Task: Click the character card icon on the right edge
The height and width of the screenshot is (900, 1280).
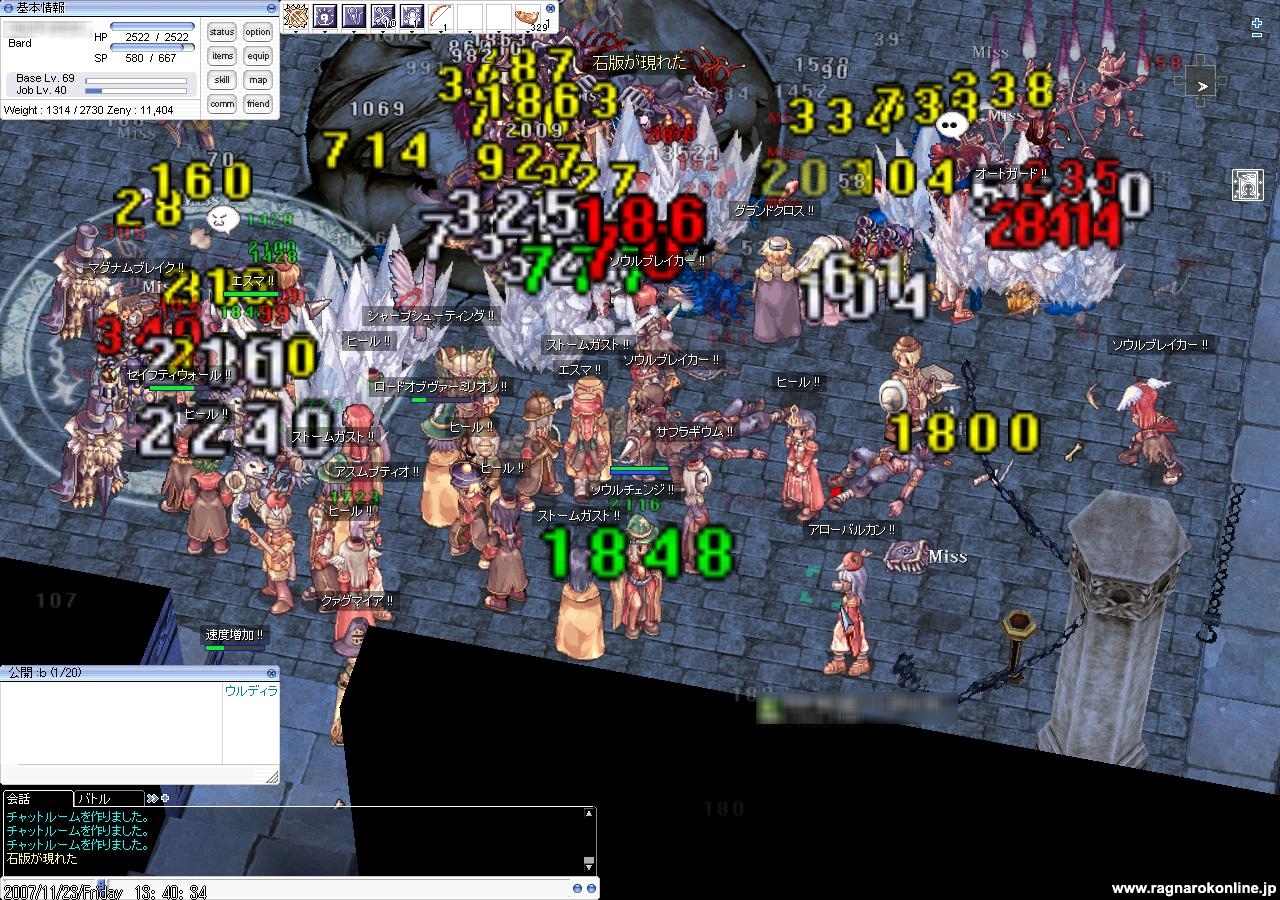Action: (1247, 185)
